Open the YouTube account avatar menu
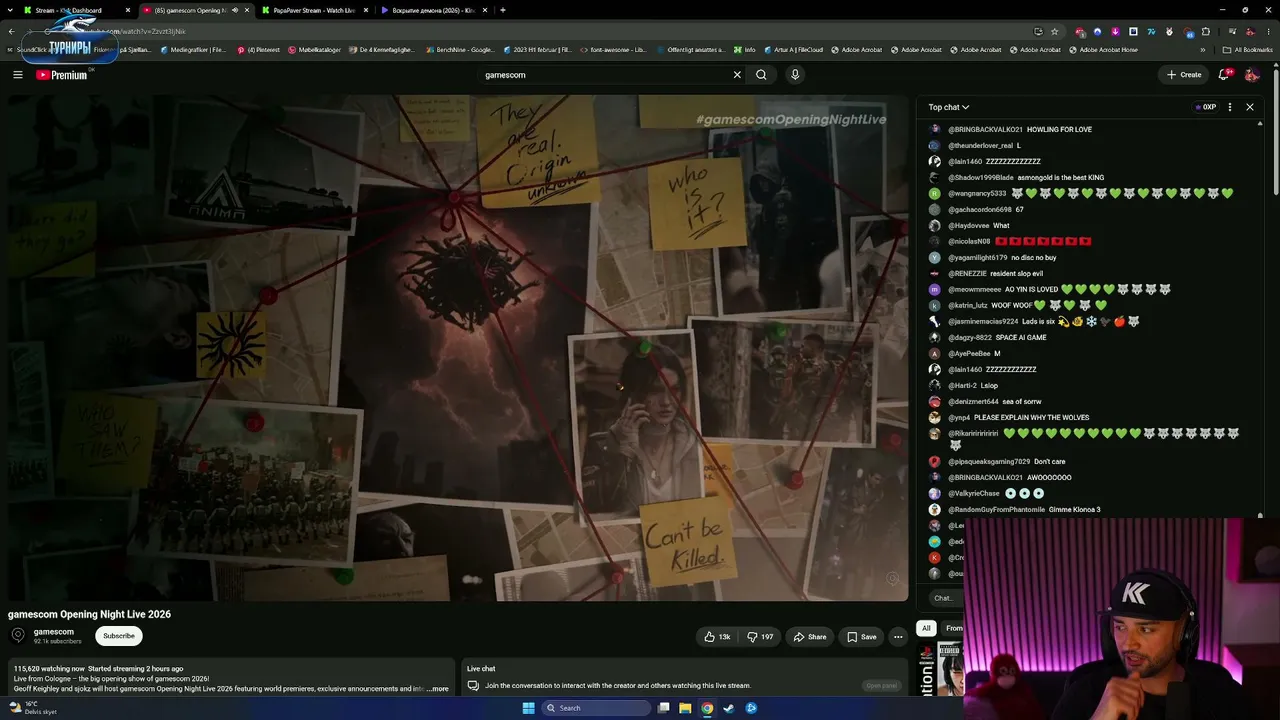Screen dimensions: 1280x720 tap(1251, 75)
